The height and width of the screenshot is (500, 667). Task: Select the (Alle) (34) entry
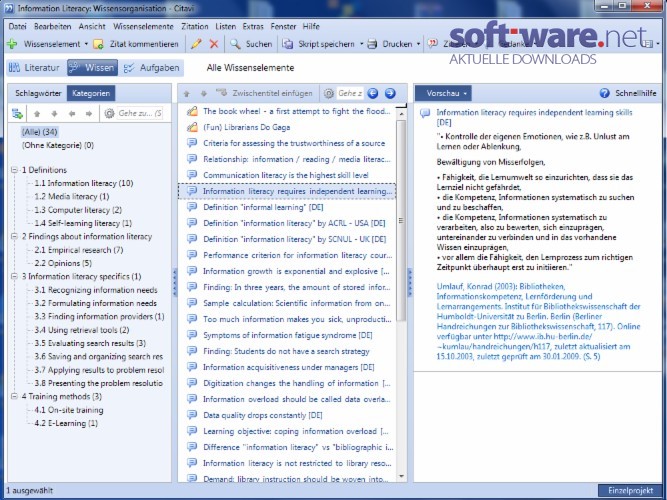tap(40, 132)
